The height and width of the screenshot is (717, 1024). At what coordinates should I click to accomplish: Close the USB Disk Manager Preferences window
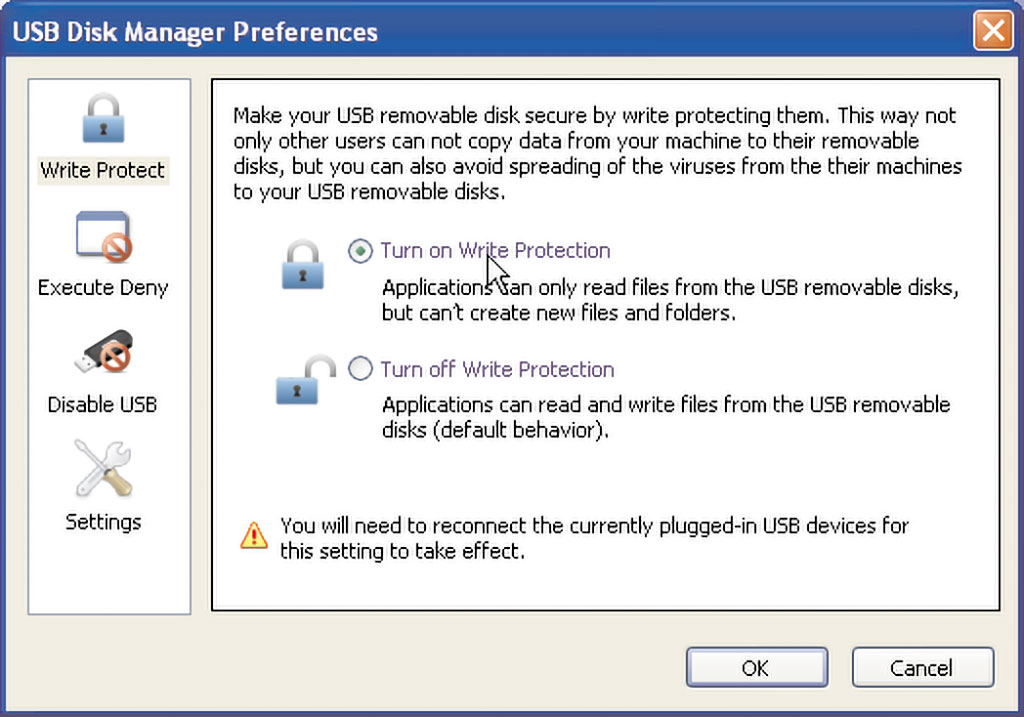pyautogui.click(x=993, y=30)
